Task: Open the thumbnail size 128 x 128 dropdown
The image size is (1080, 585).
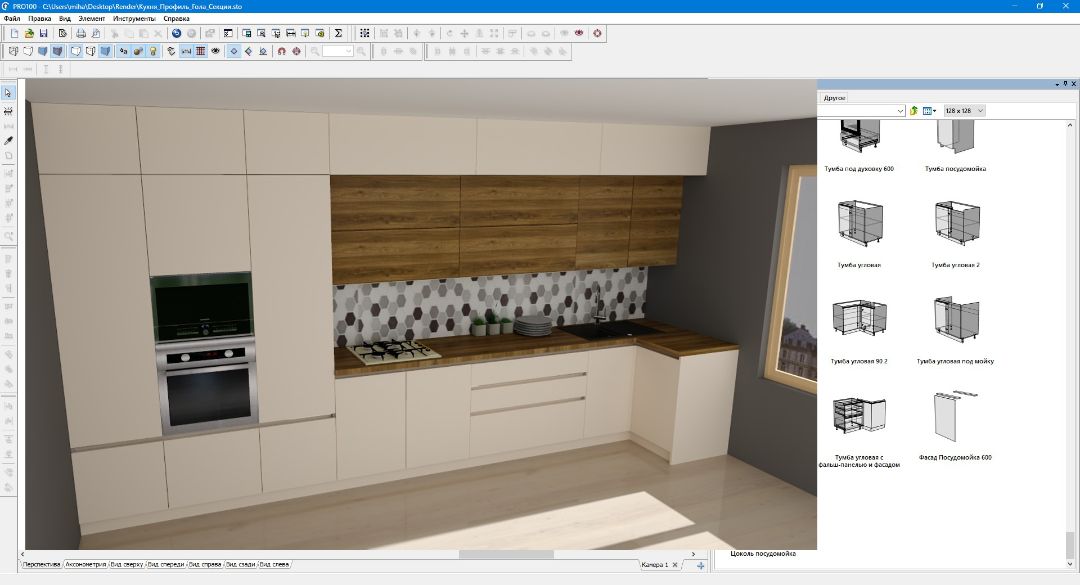Action: [965, 110]
